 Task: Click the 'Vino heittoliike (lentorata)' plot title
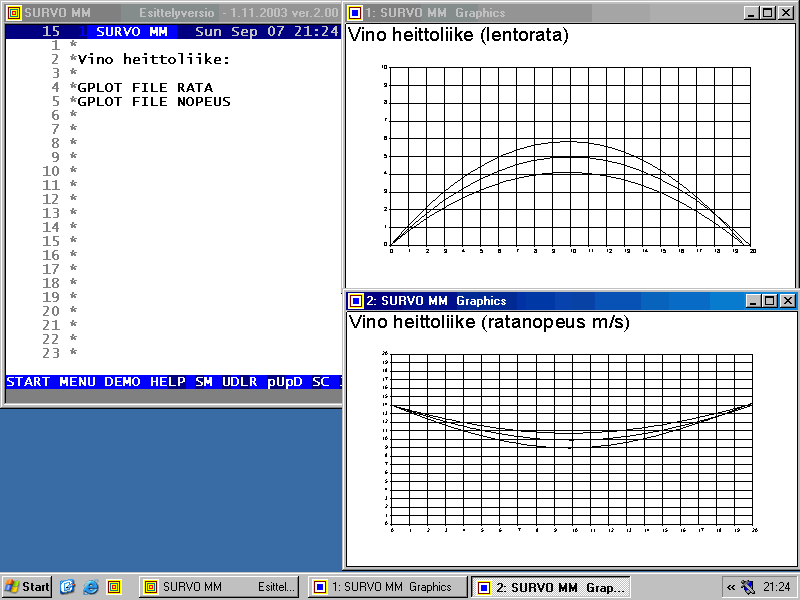458,35
